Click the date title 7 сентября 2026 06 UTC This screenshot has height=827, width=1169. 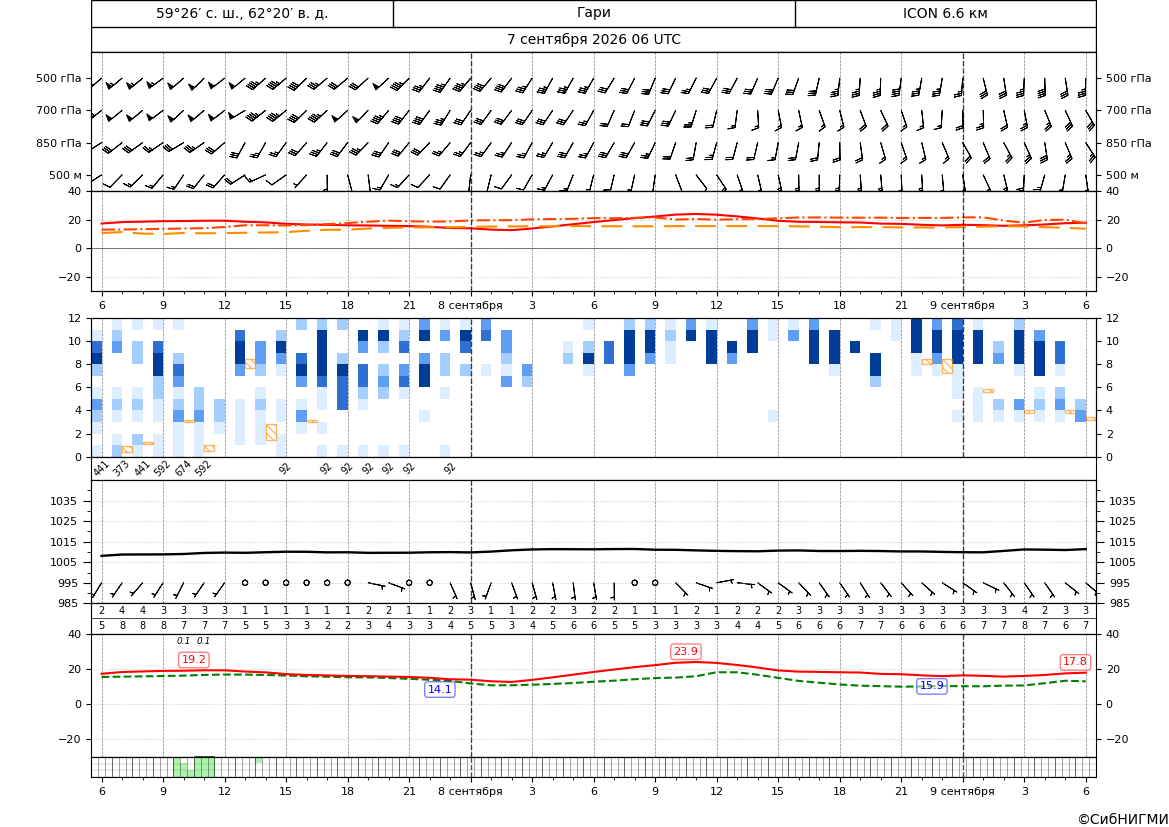[x=593, y=40]
